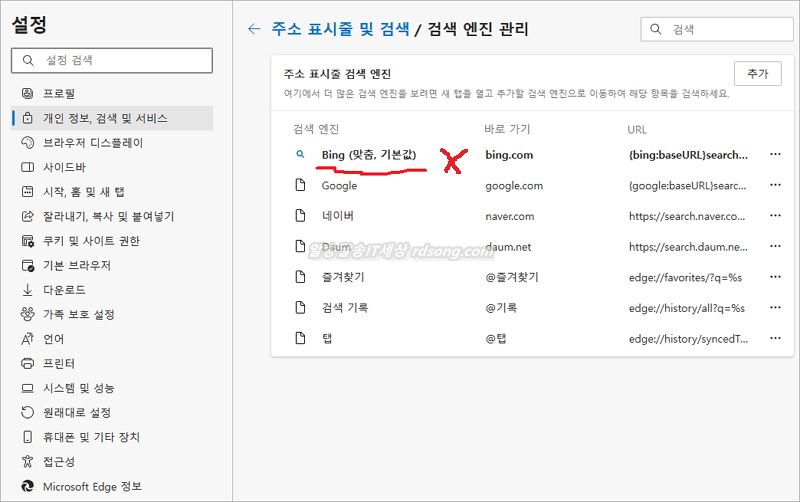Click the 가족 보호 설정 icon

(x=28, y=314)
